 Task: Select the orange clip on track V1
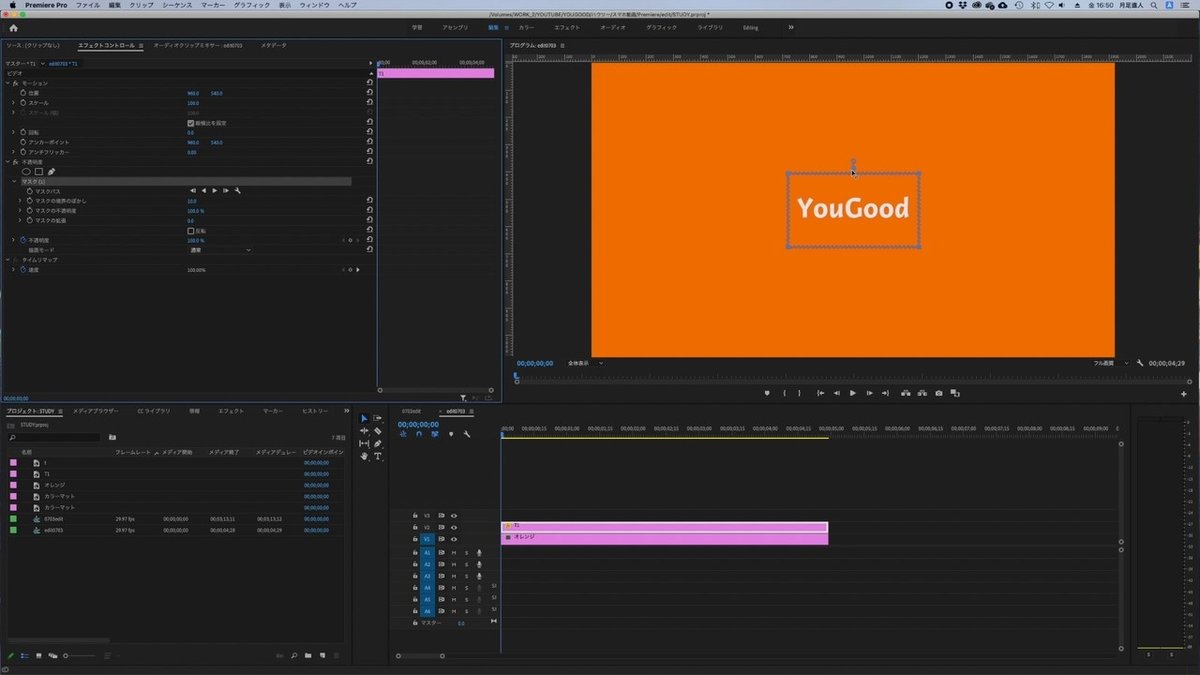pos(665,538)
